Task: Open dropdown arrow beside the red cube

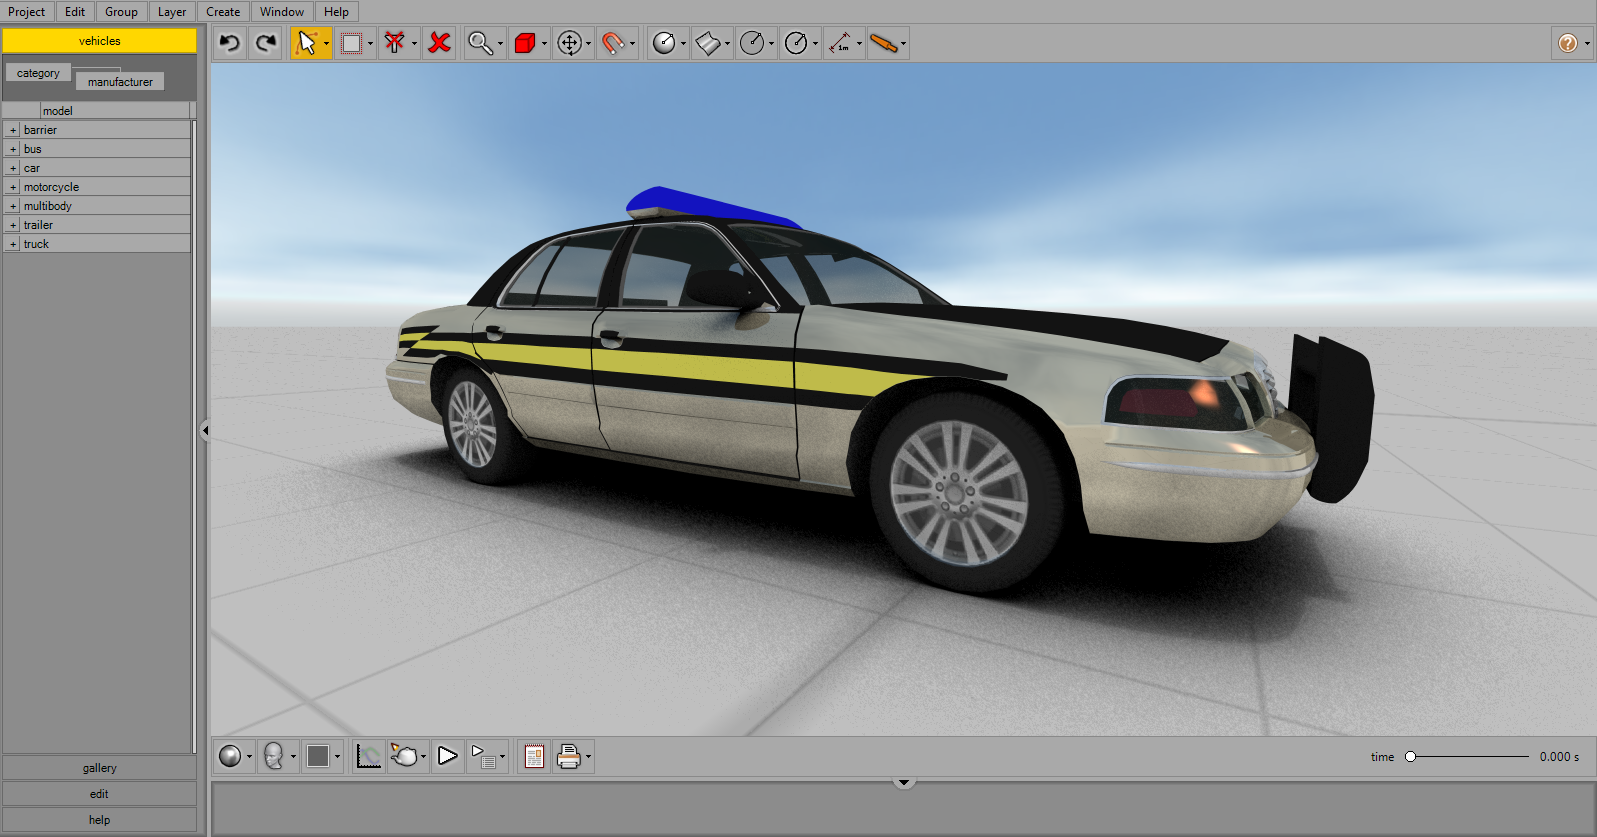Action: 544,43
